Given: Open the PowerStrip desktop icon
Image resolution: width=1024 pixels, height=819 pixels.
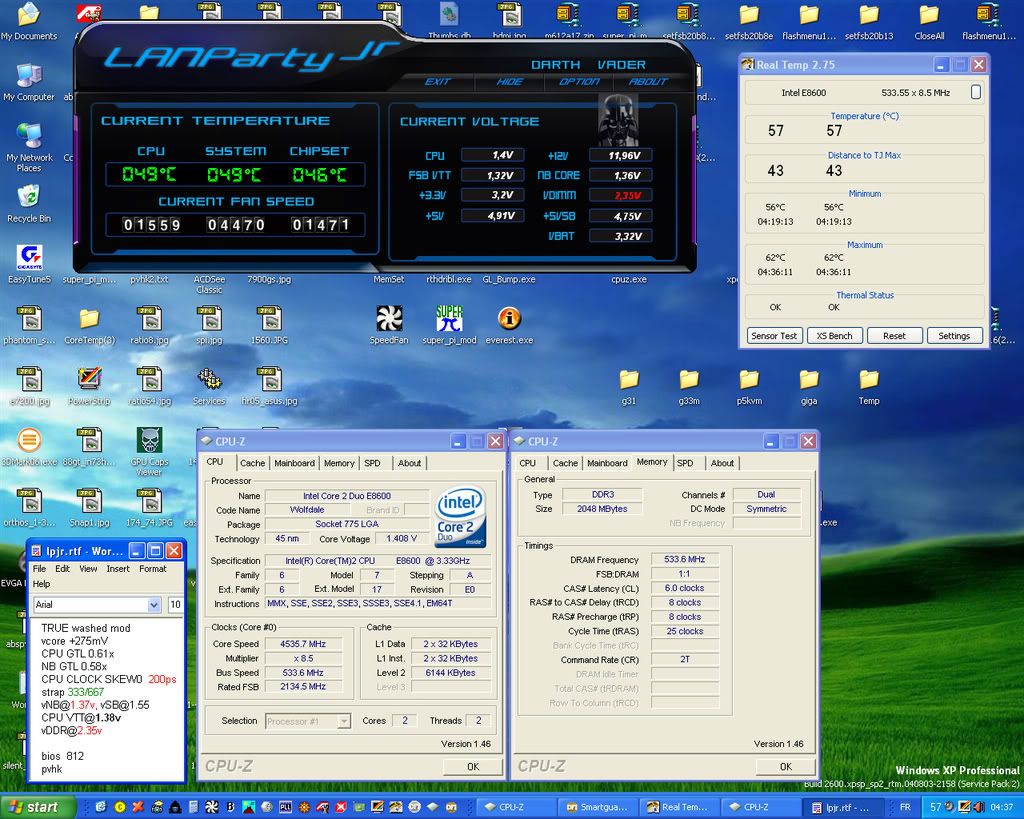Looking at the screenshot, I should tap(89, 380).
